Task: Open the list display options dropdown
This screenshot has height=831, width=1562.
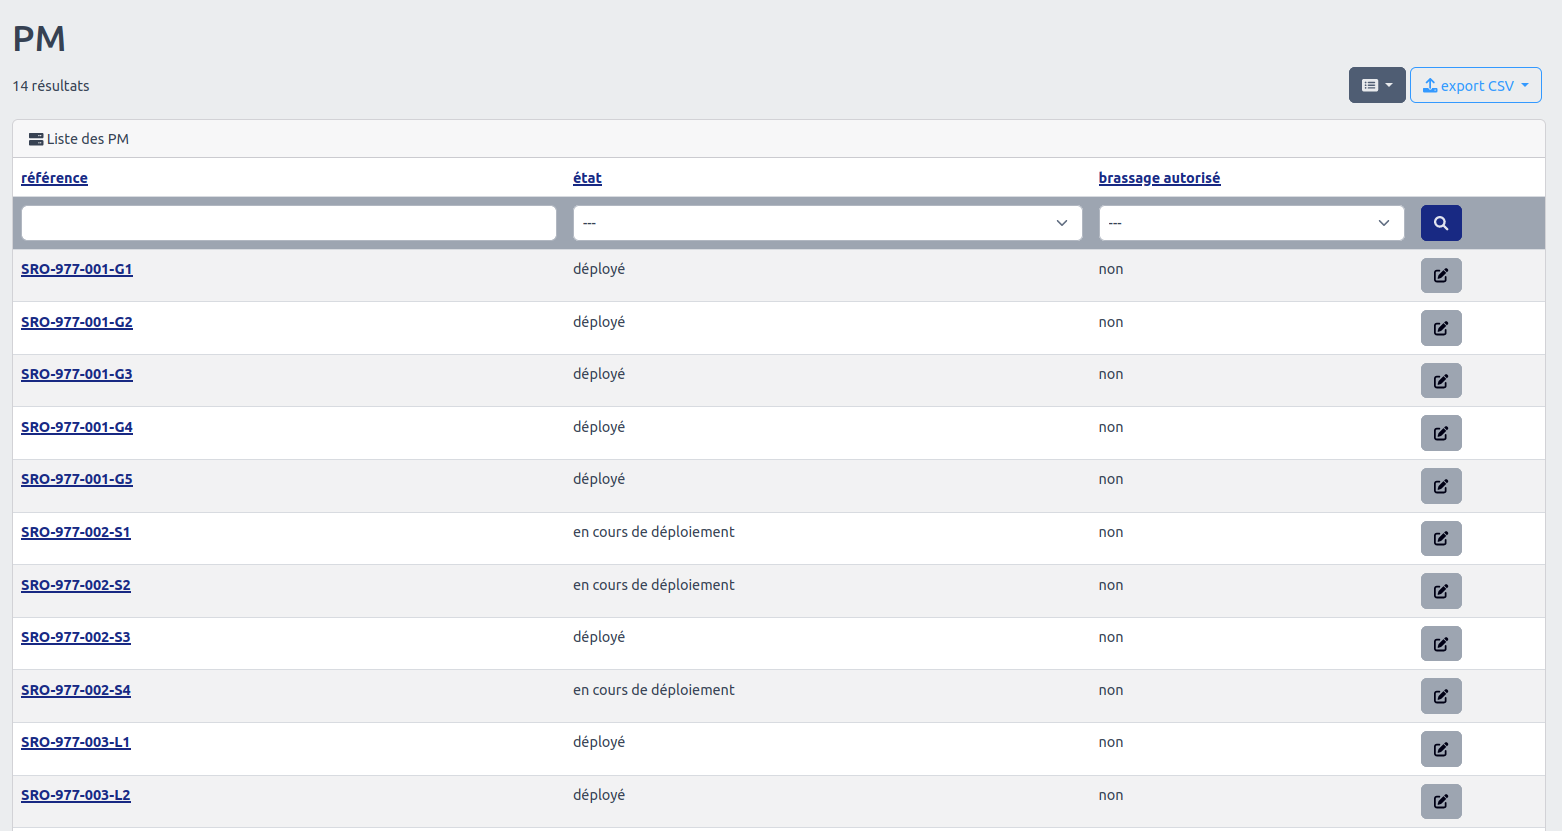Action: pos(1376,86)
